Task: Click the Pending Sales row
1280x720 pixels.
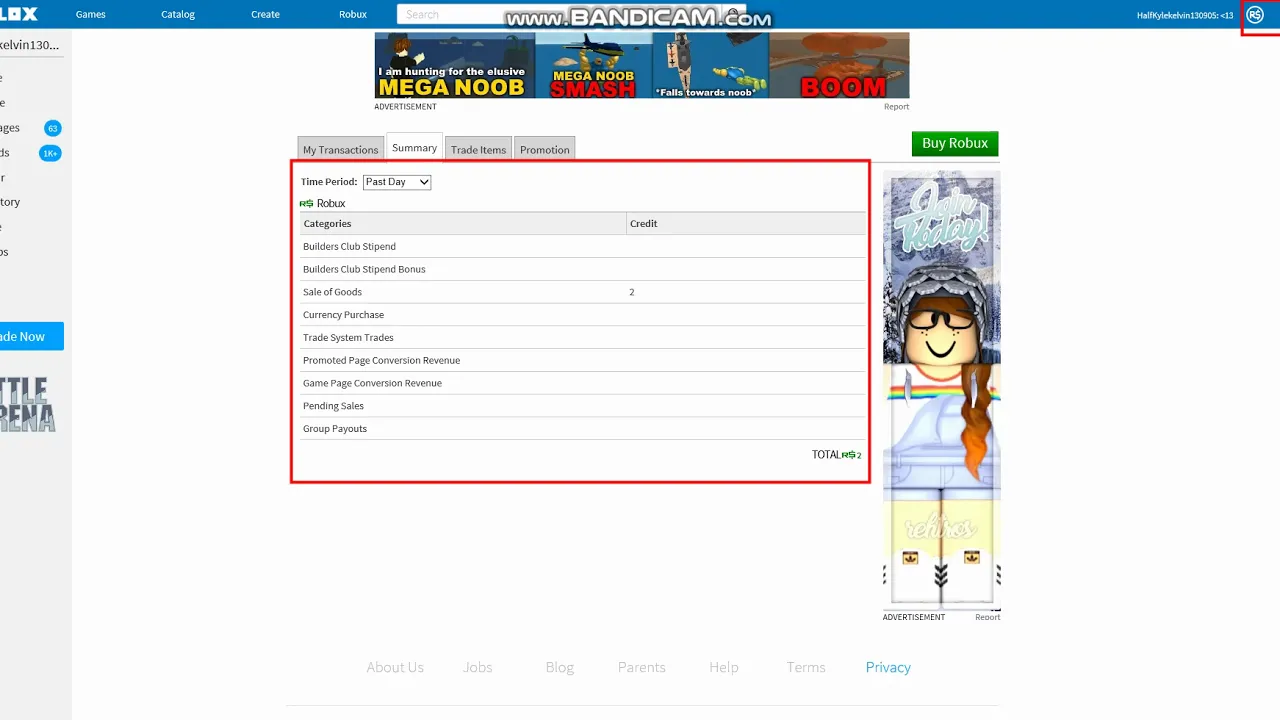Action: (582, 406)
